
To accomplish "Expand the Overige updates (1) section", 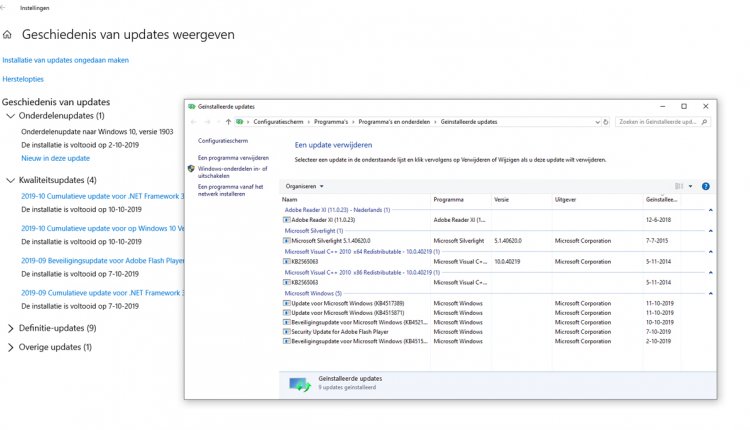I will click(10, 347).
